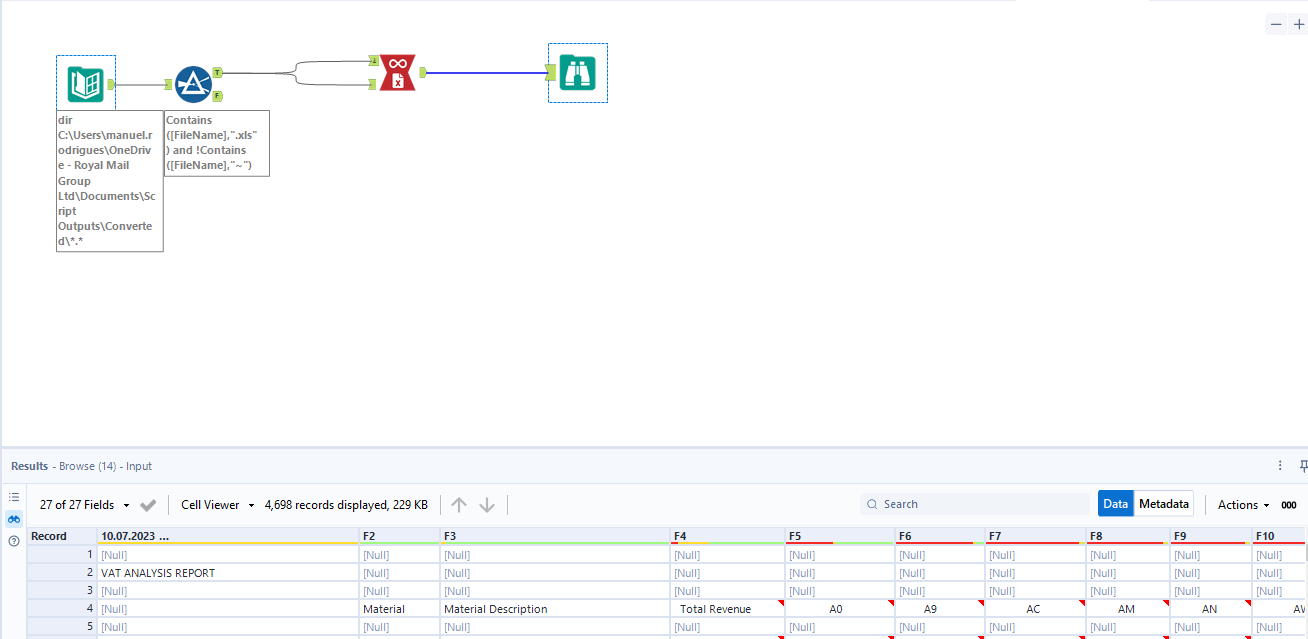Click the up navigation arrow in Results toolbar
Viewport: 1308px width, 639px height.
click(458, 504)
